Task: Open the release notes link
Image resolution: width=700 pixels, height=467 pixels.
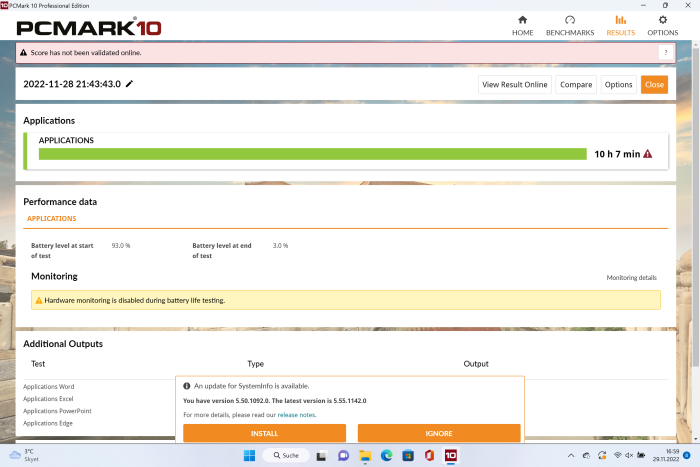Action: pos(296,414)
